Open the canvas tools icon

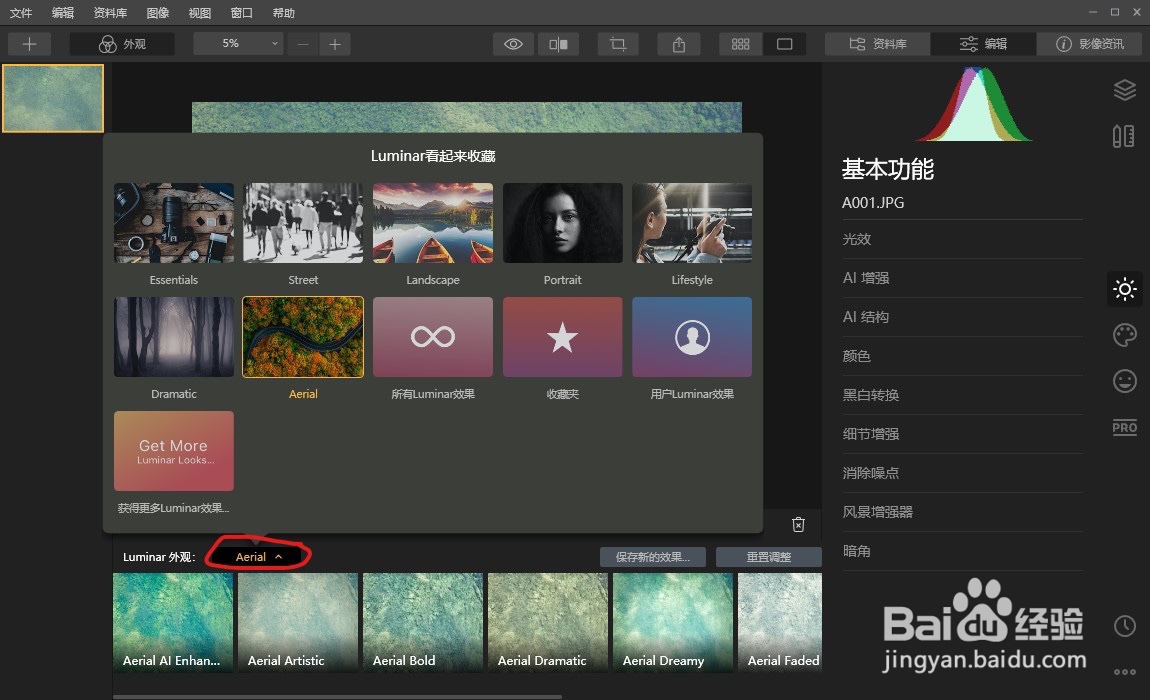[1124, 136]
